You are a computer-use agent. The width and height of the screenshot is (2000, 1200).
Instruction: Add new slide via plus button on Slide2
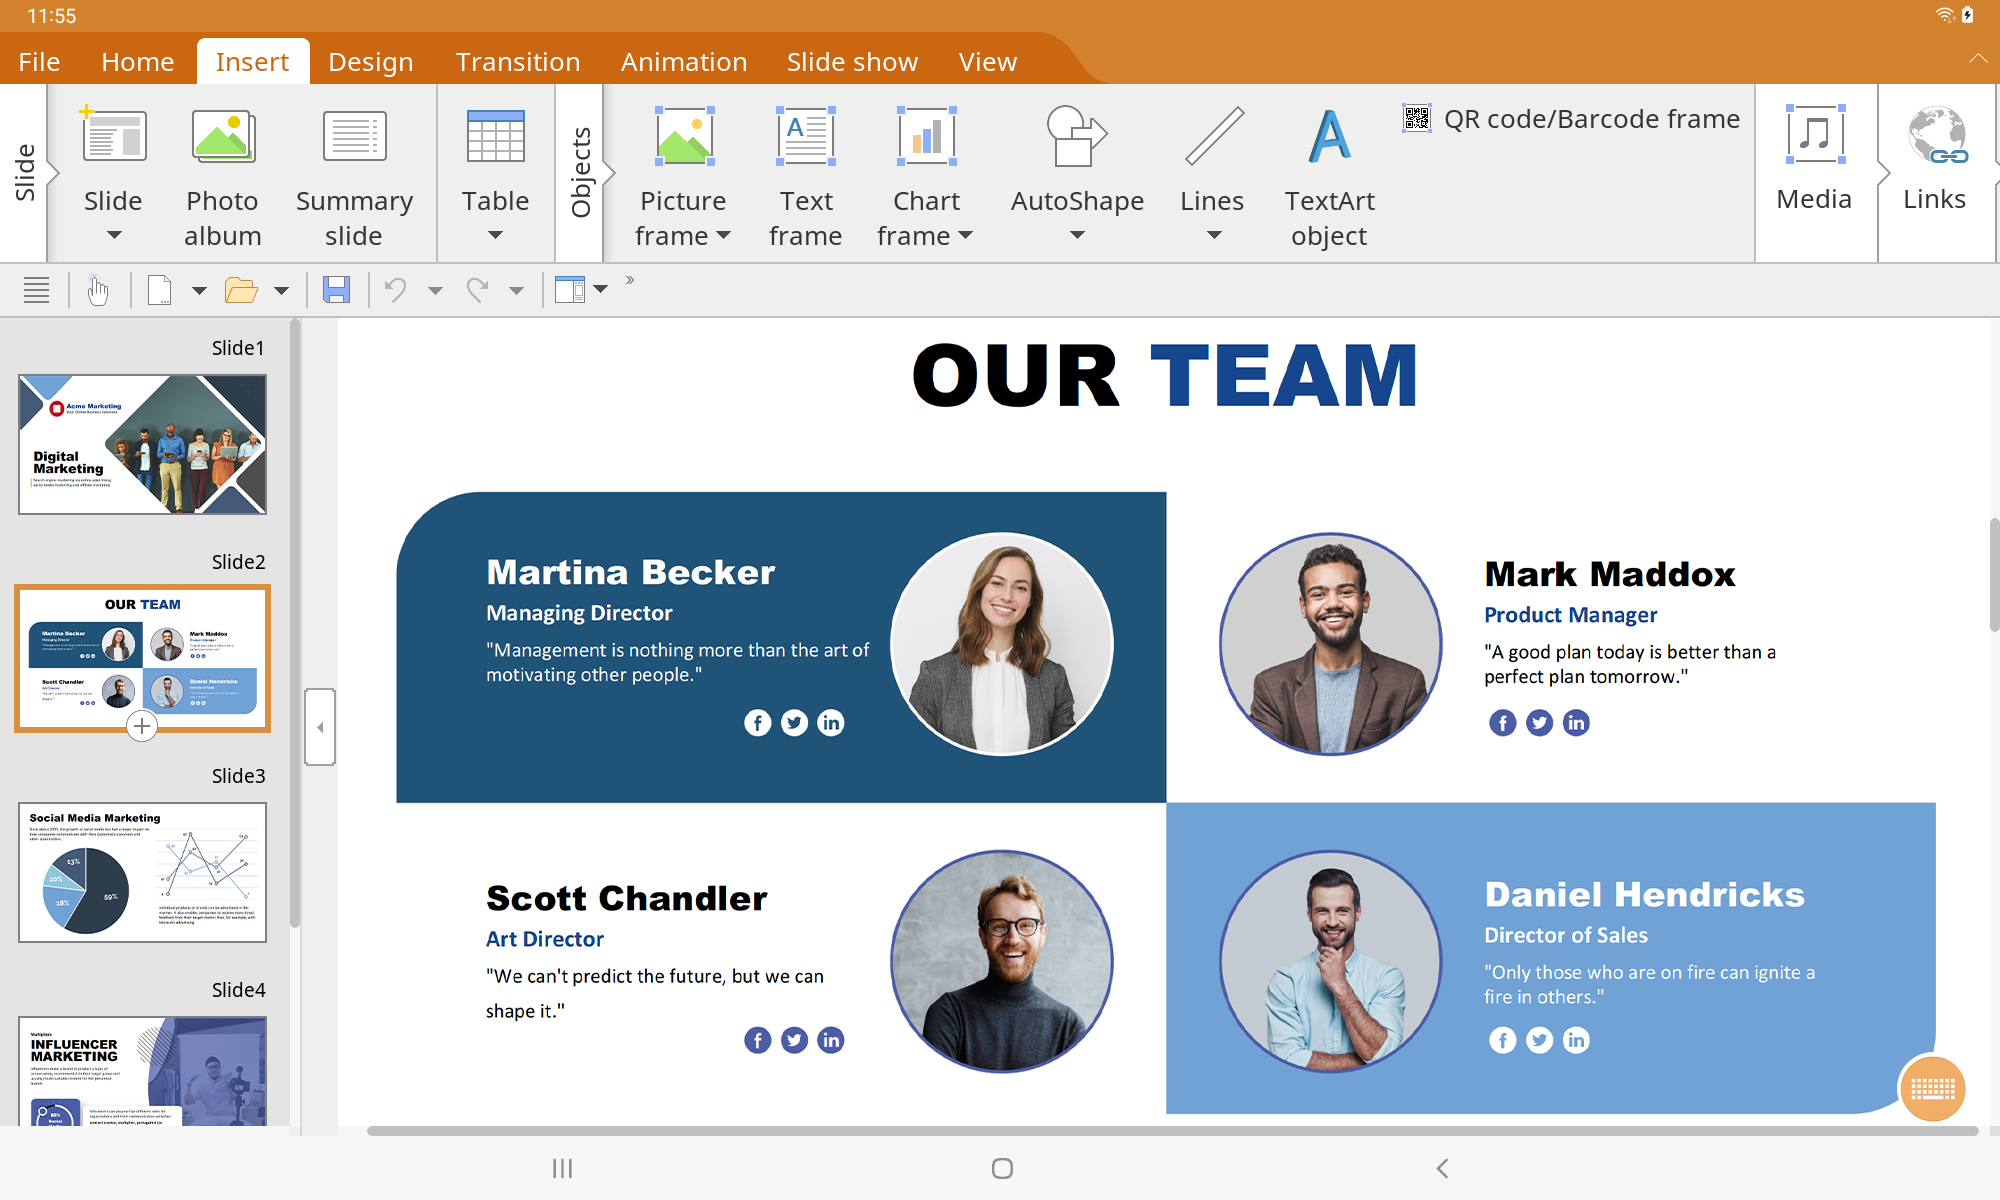(x=142, y=727)
